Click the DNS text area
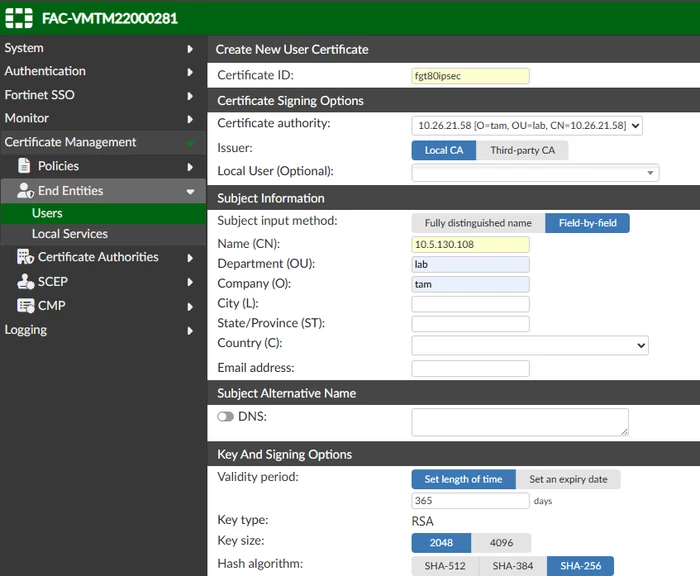 [x=520, y=422]
